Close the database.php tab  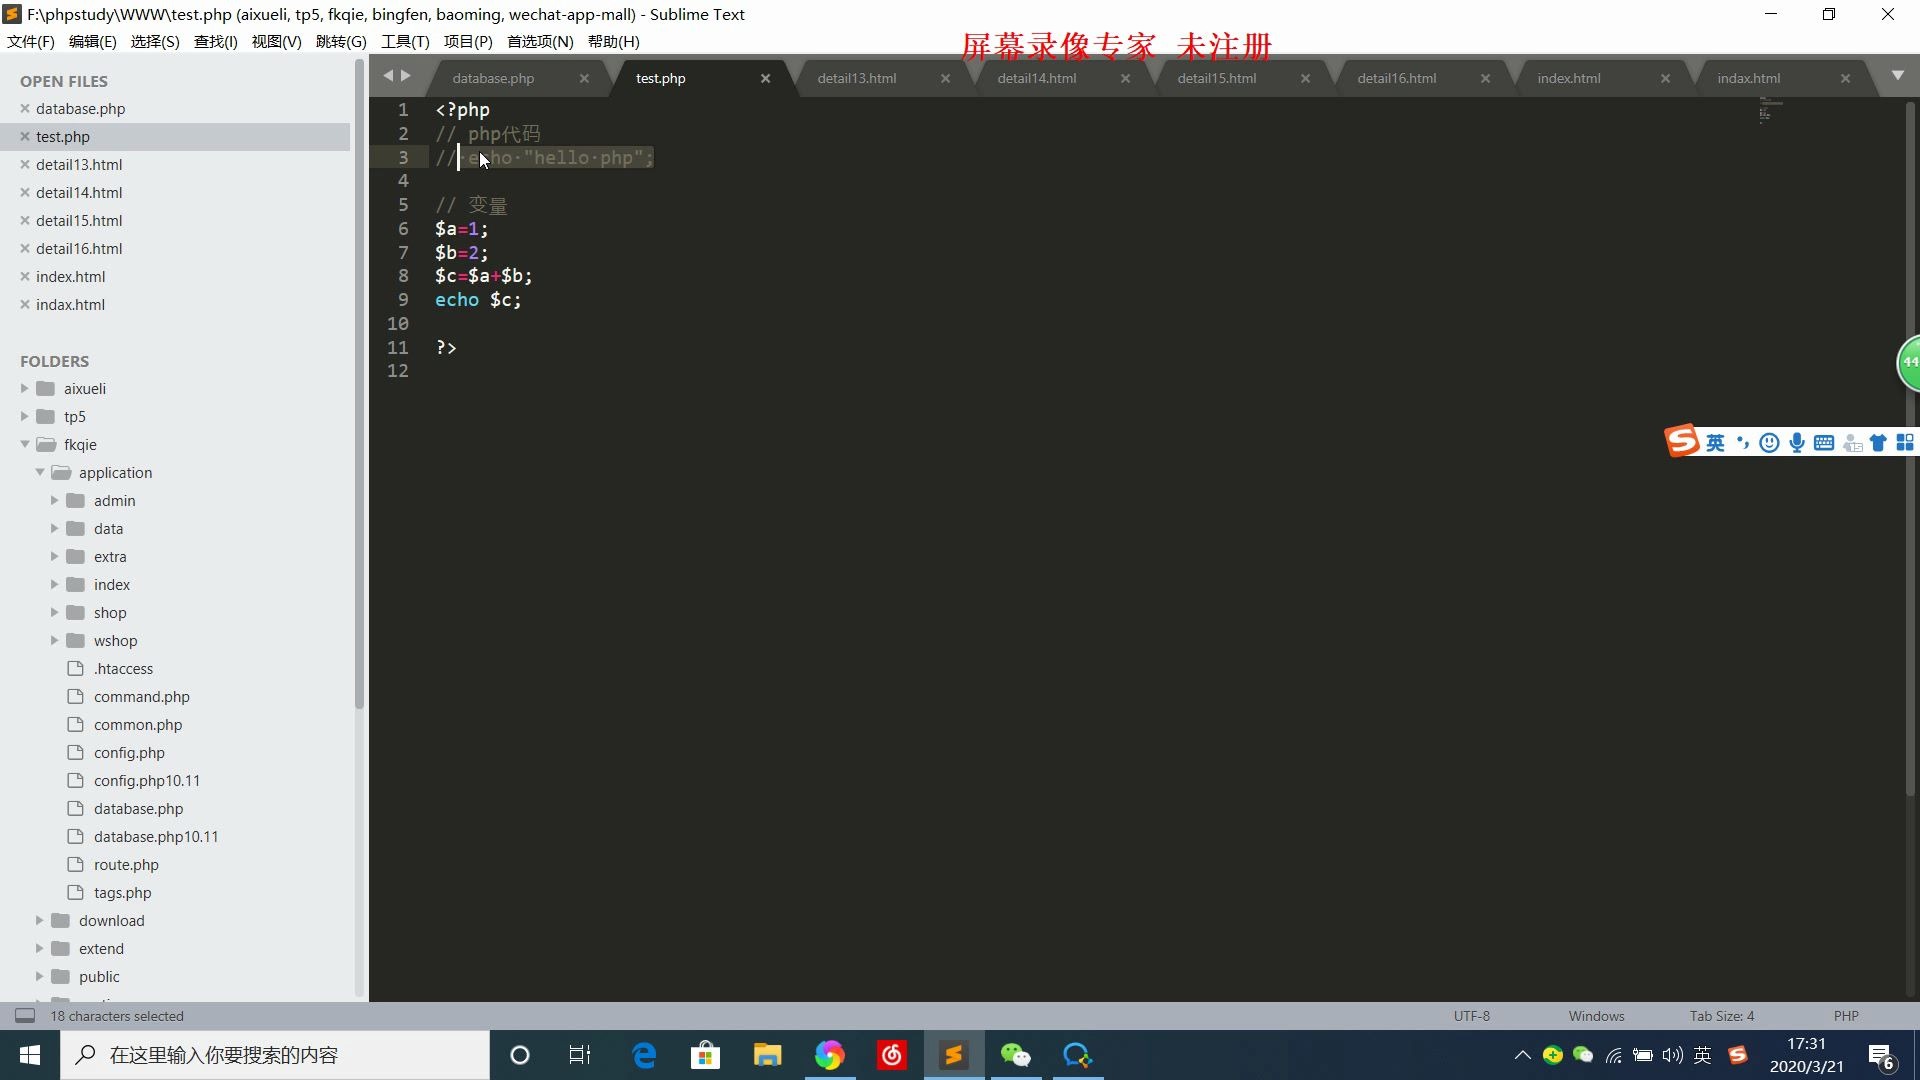584,78
